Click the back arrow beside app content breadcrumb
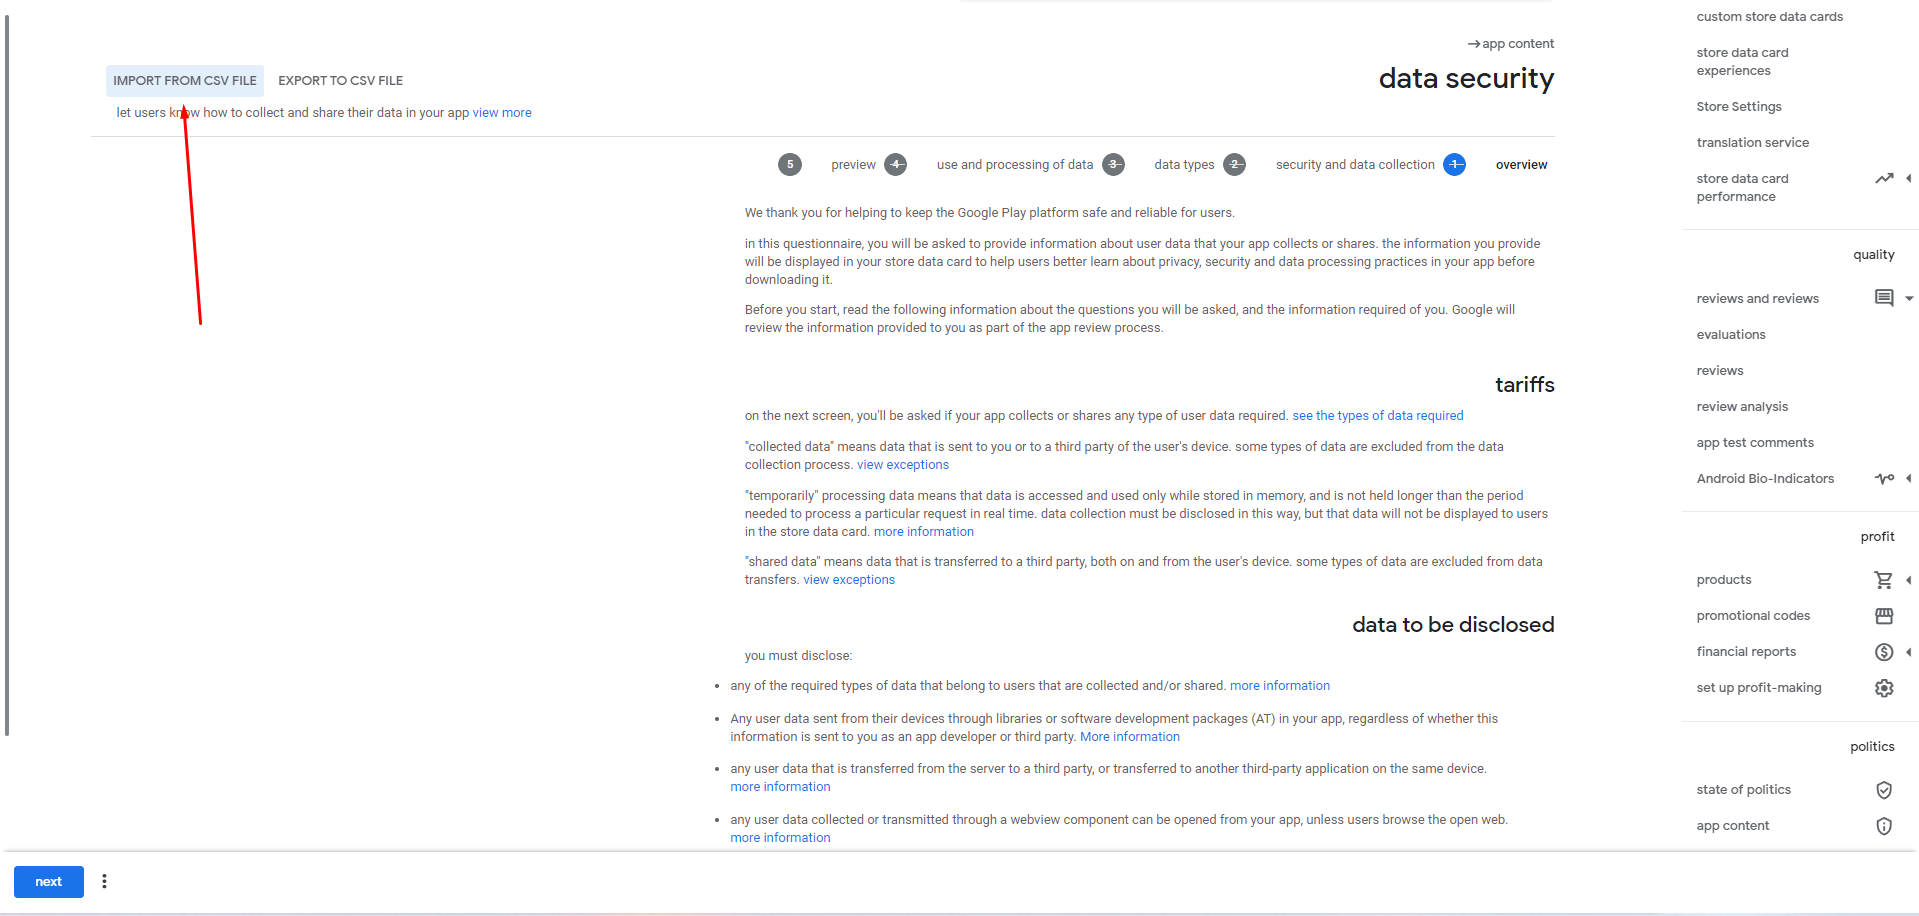 coord(1474,44)
